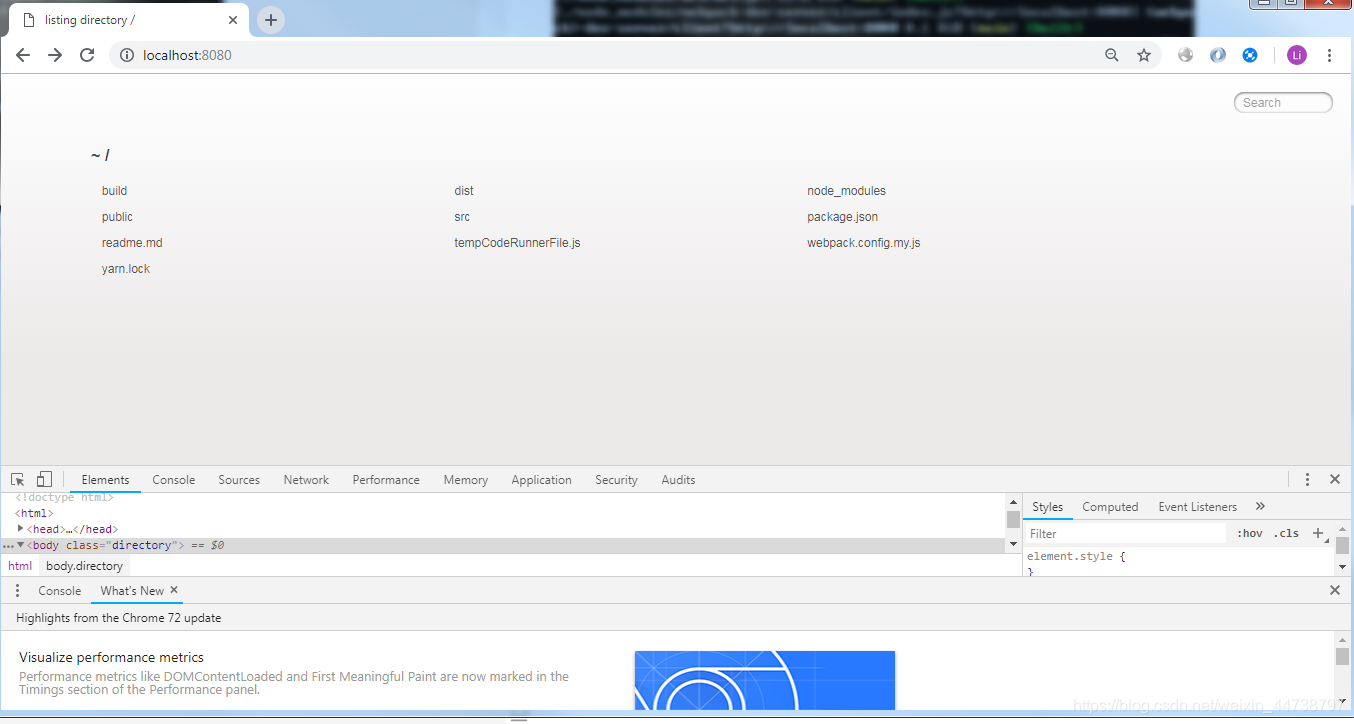Open the drawer three-dot menu
This screenshot has width=1354, height=724.
(17, 591)
